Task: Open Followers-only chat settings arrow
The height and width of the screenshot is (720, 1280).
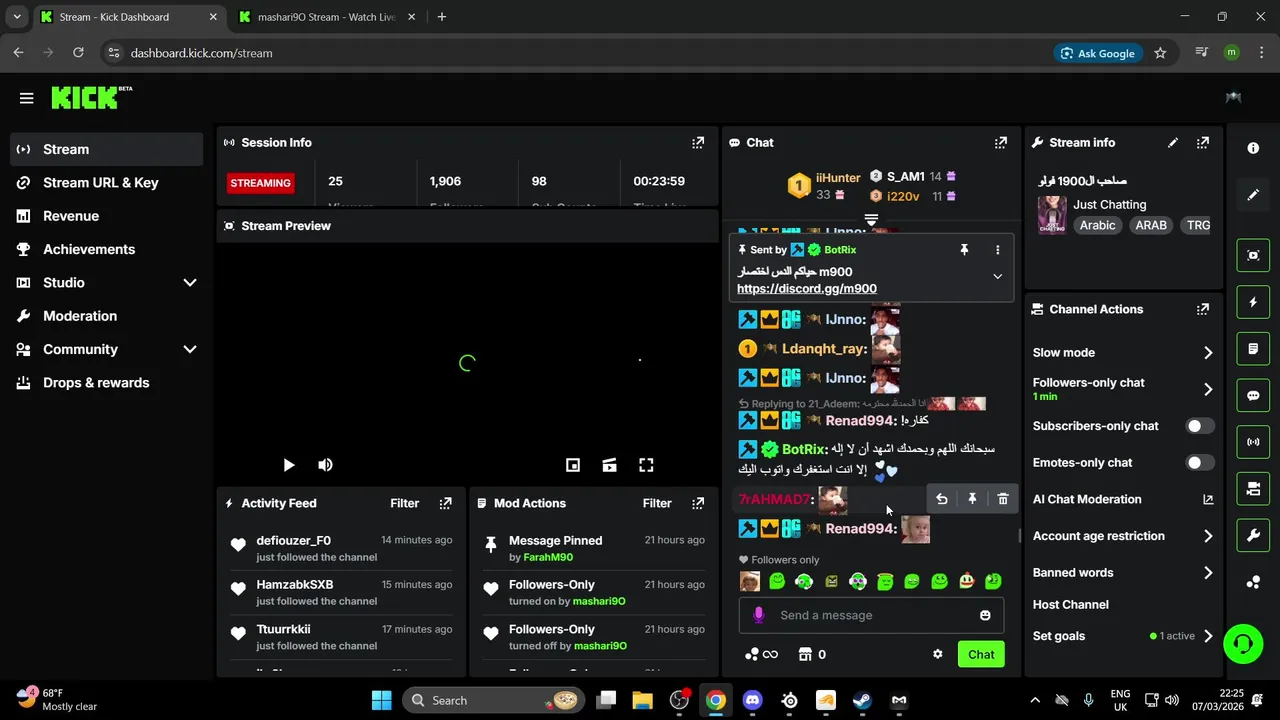Action: pyautogui.click(x=1208, y=389)
